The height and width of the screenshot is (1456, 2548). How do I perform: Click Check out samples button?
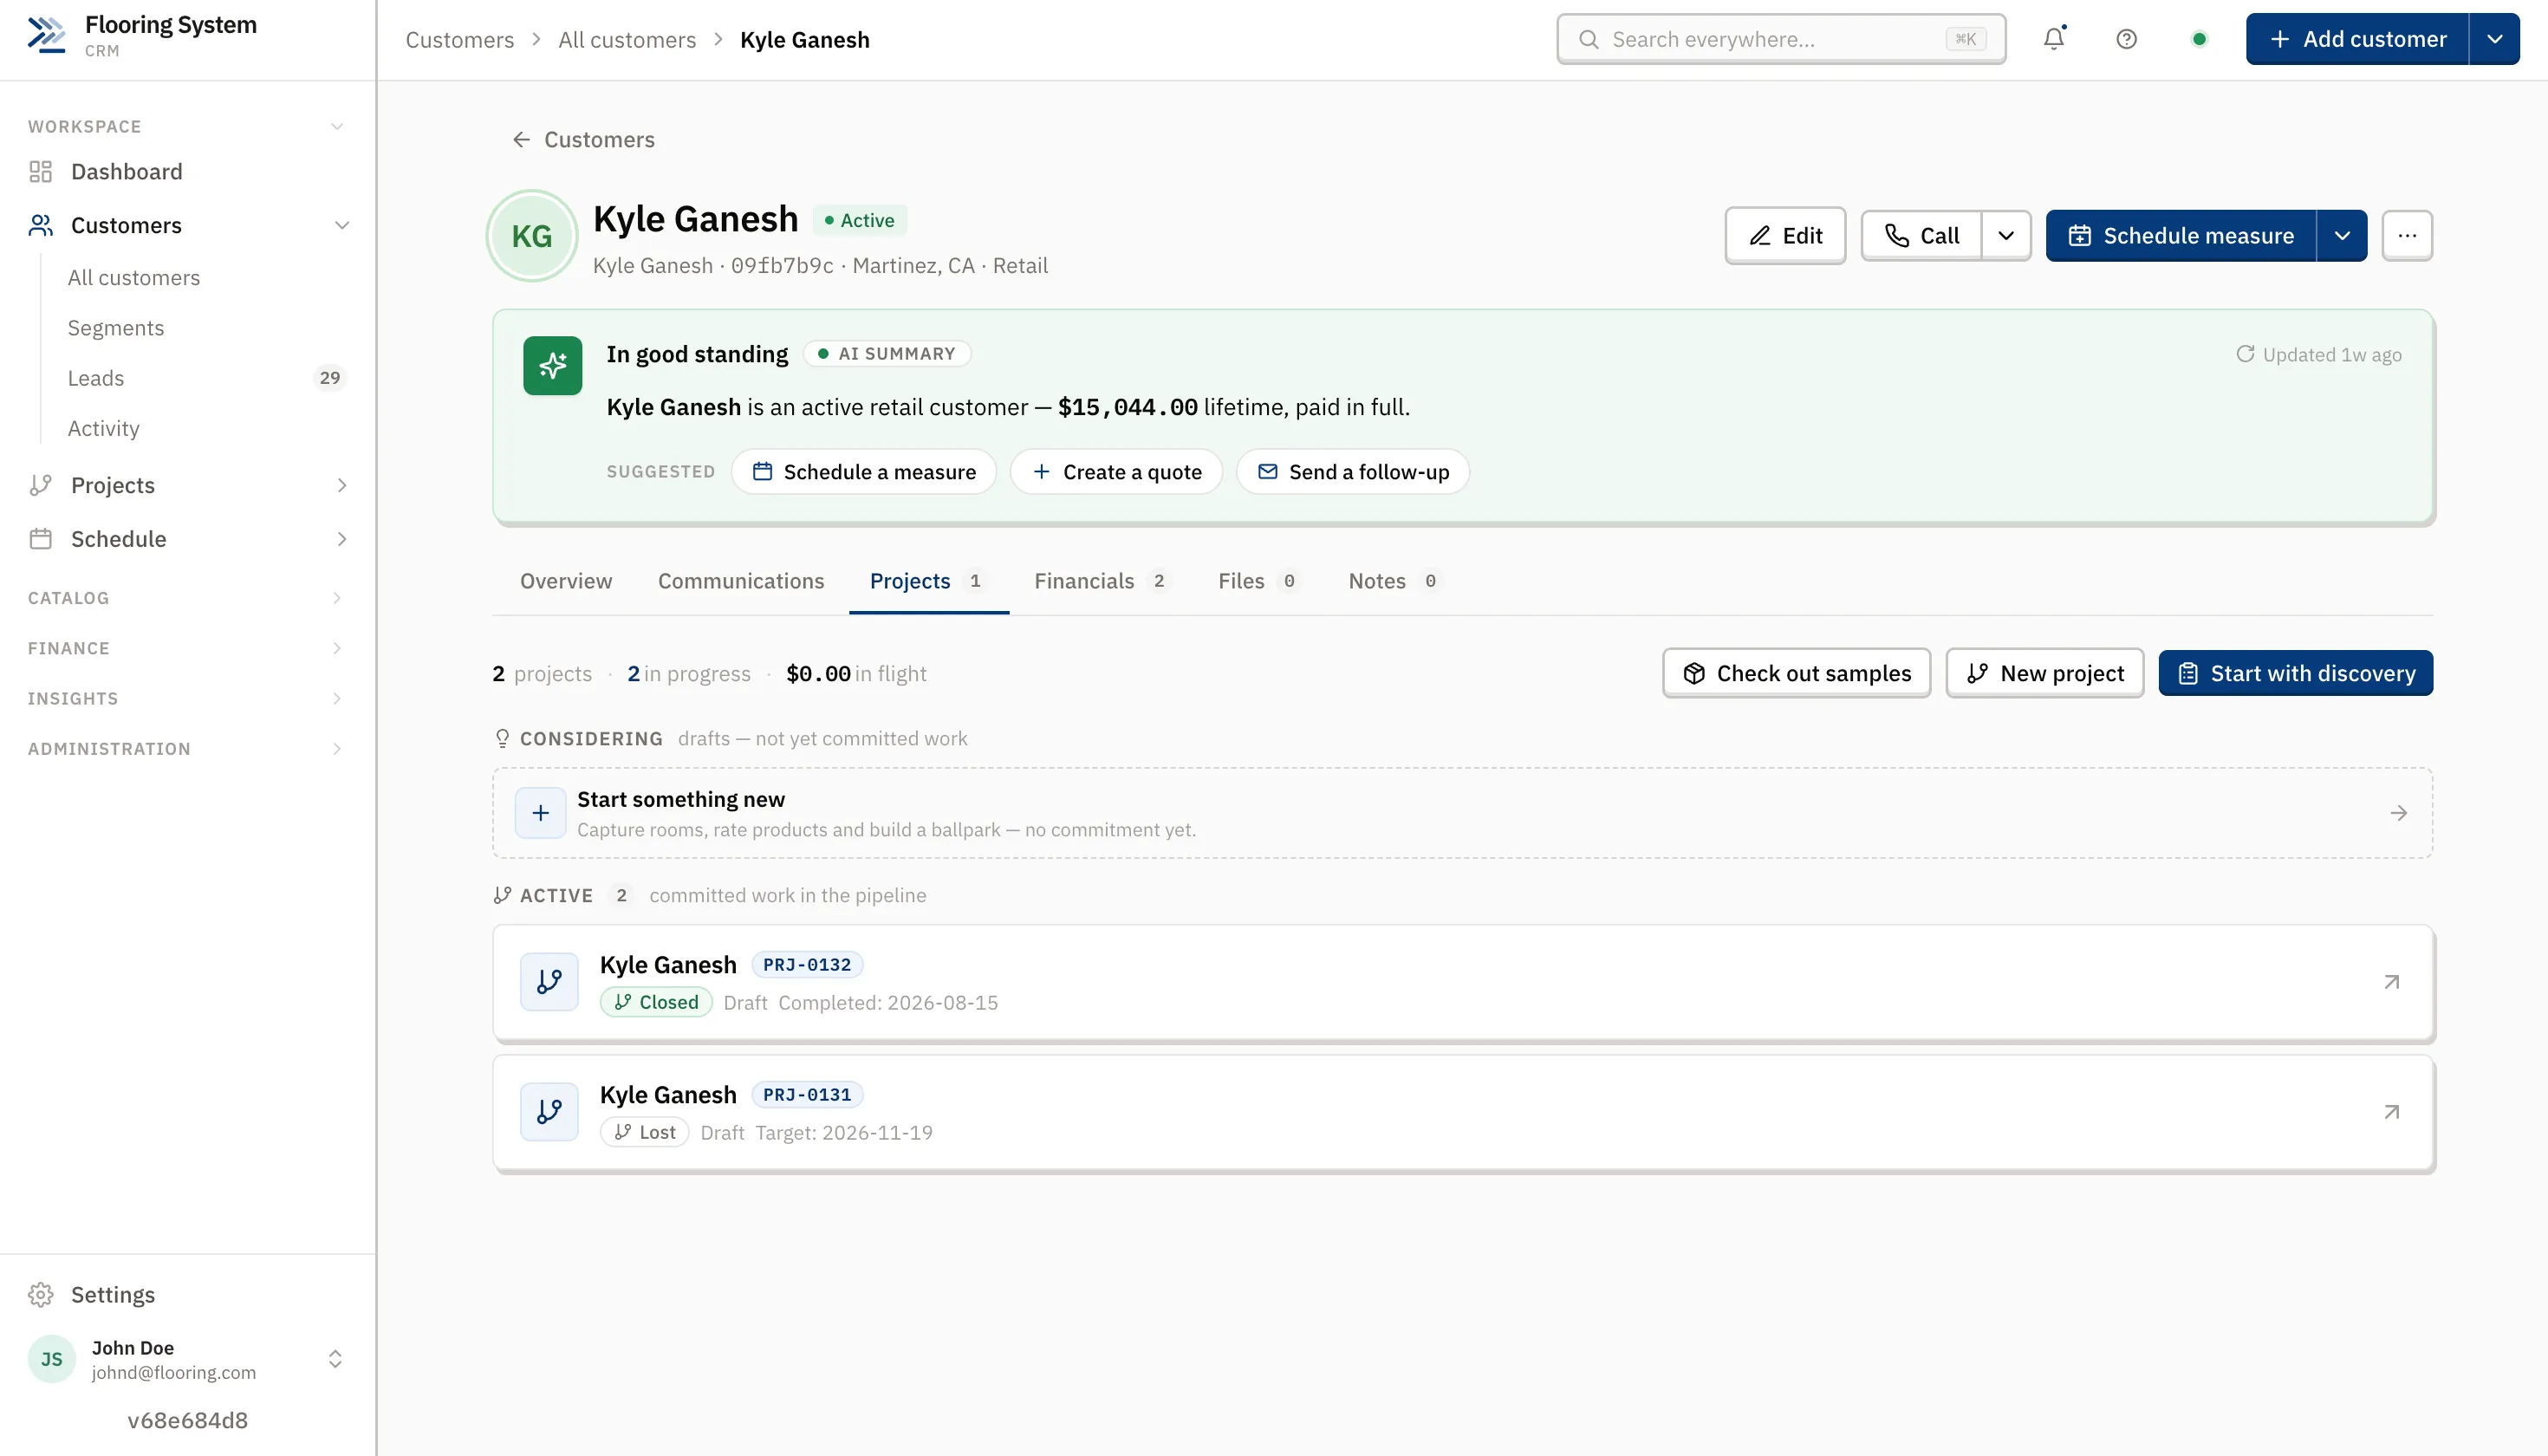(x=1797, y=673)
